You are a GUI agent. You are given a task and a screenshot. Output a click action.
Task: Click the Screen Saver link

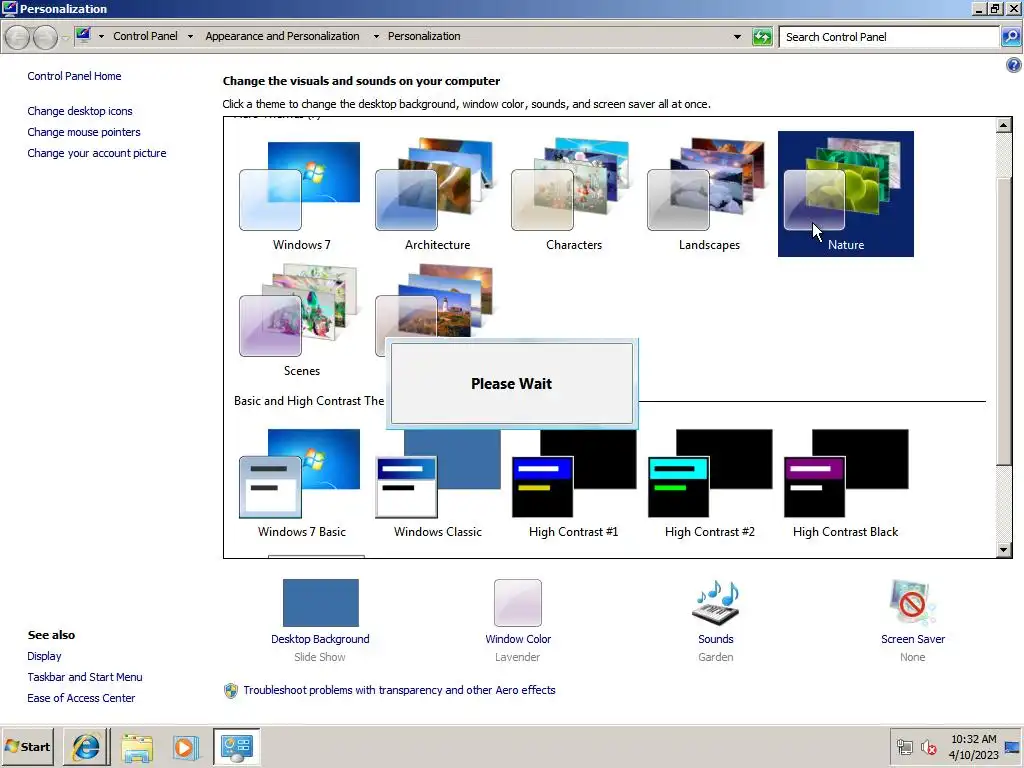click(x=912, y=639)
